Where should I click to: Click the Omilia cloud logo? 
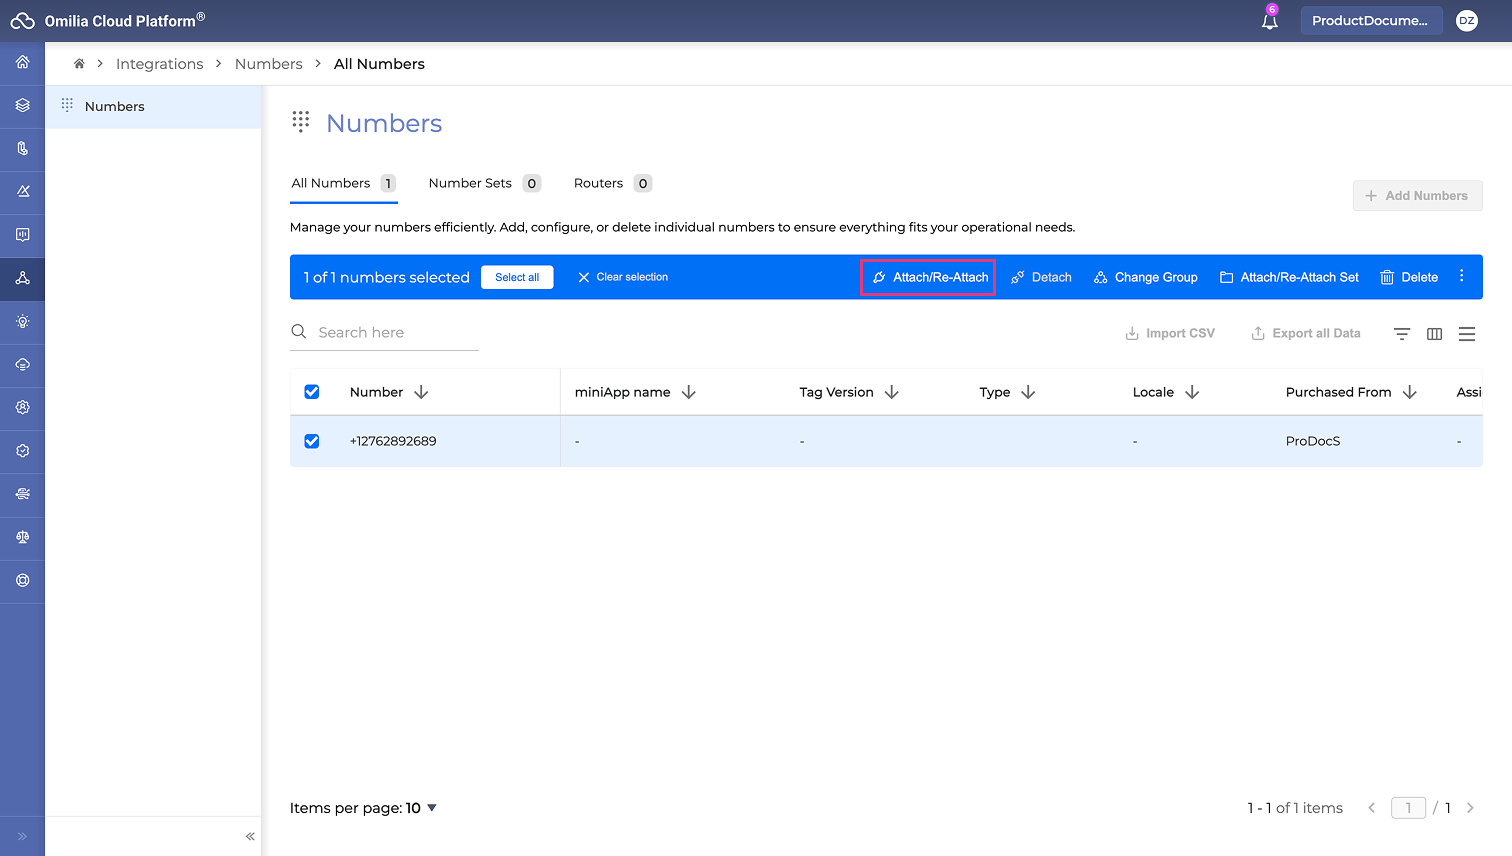22,20
